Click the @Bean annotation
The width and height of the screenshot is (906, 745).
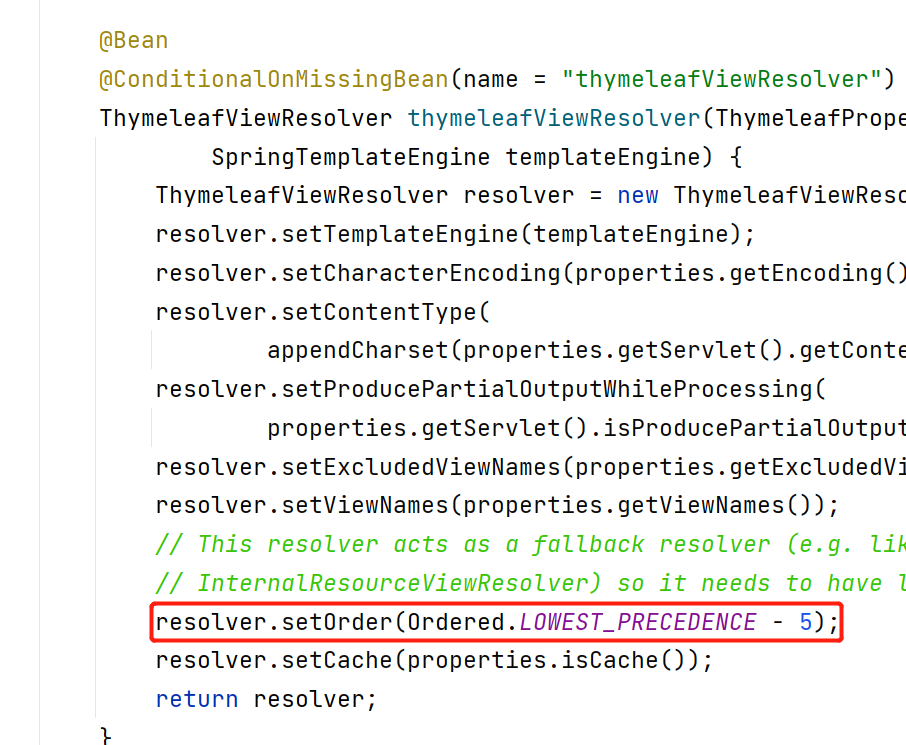click(x=133, y=41)
